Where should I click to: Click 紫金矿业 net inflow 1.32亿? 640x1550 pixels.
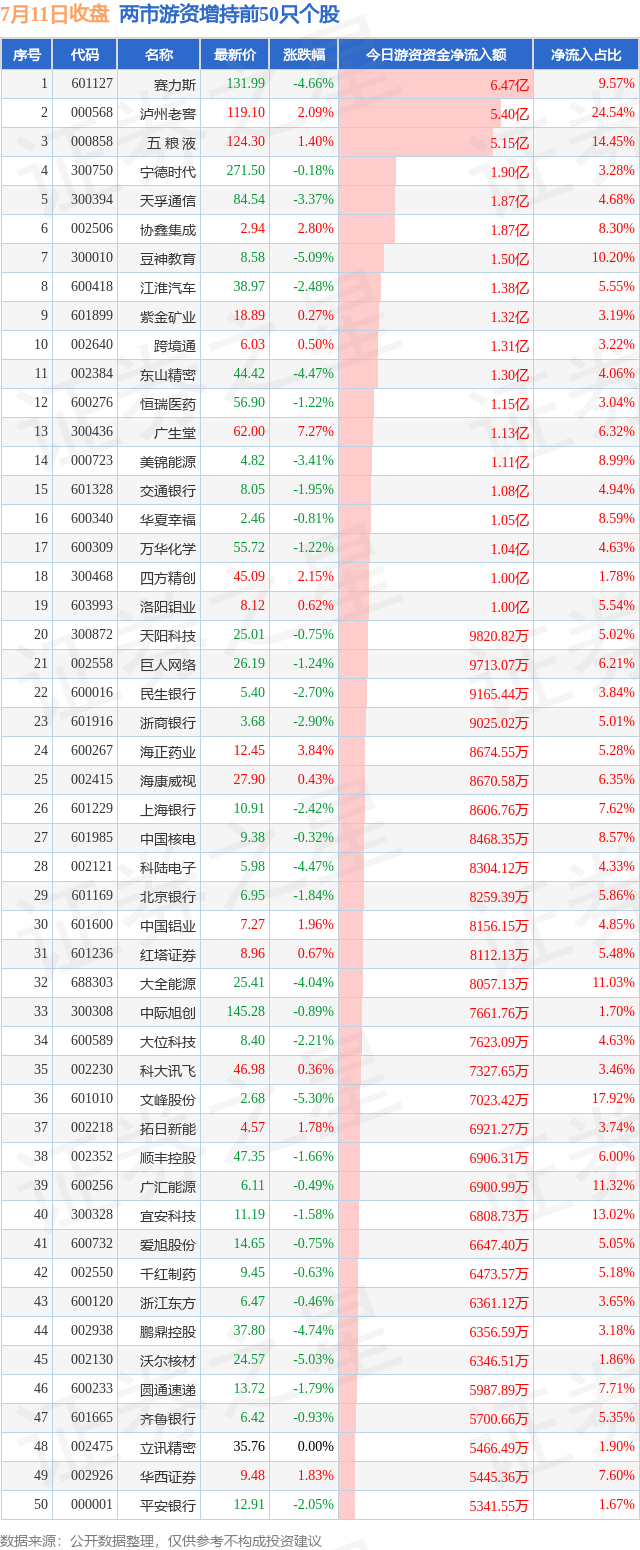[x=509, y=317]
